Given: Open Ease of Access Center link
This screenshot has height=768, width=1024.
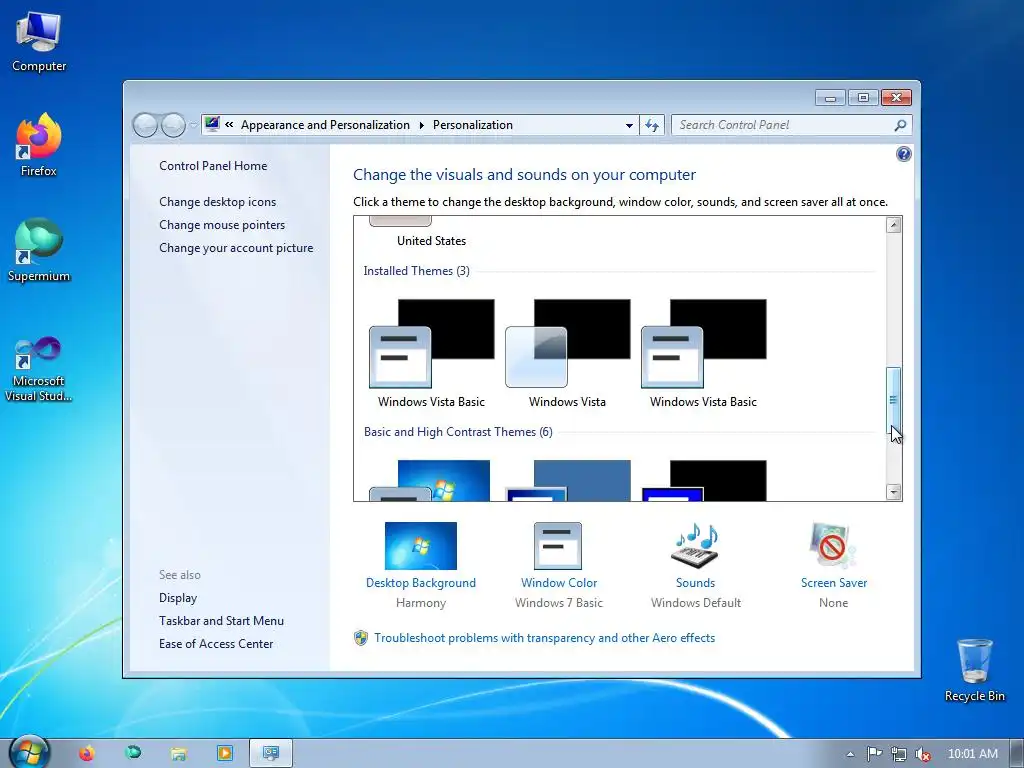Looking at the screenshot, I should click(x=216, y=643).
